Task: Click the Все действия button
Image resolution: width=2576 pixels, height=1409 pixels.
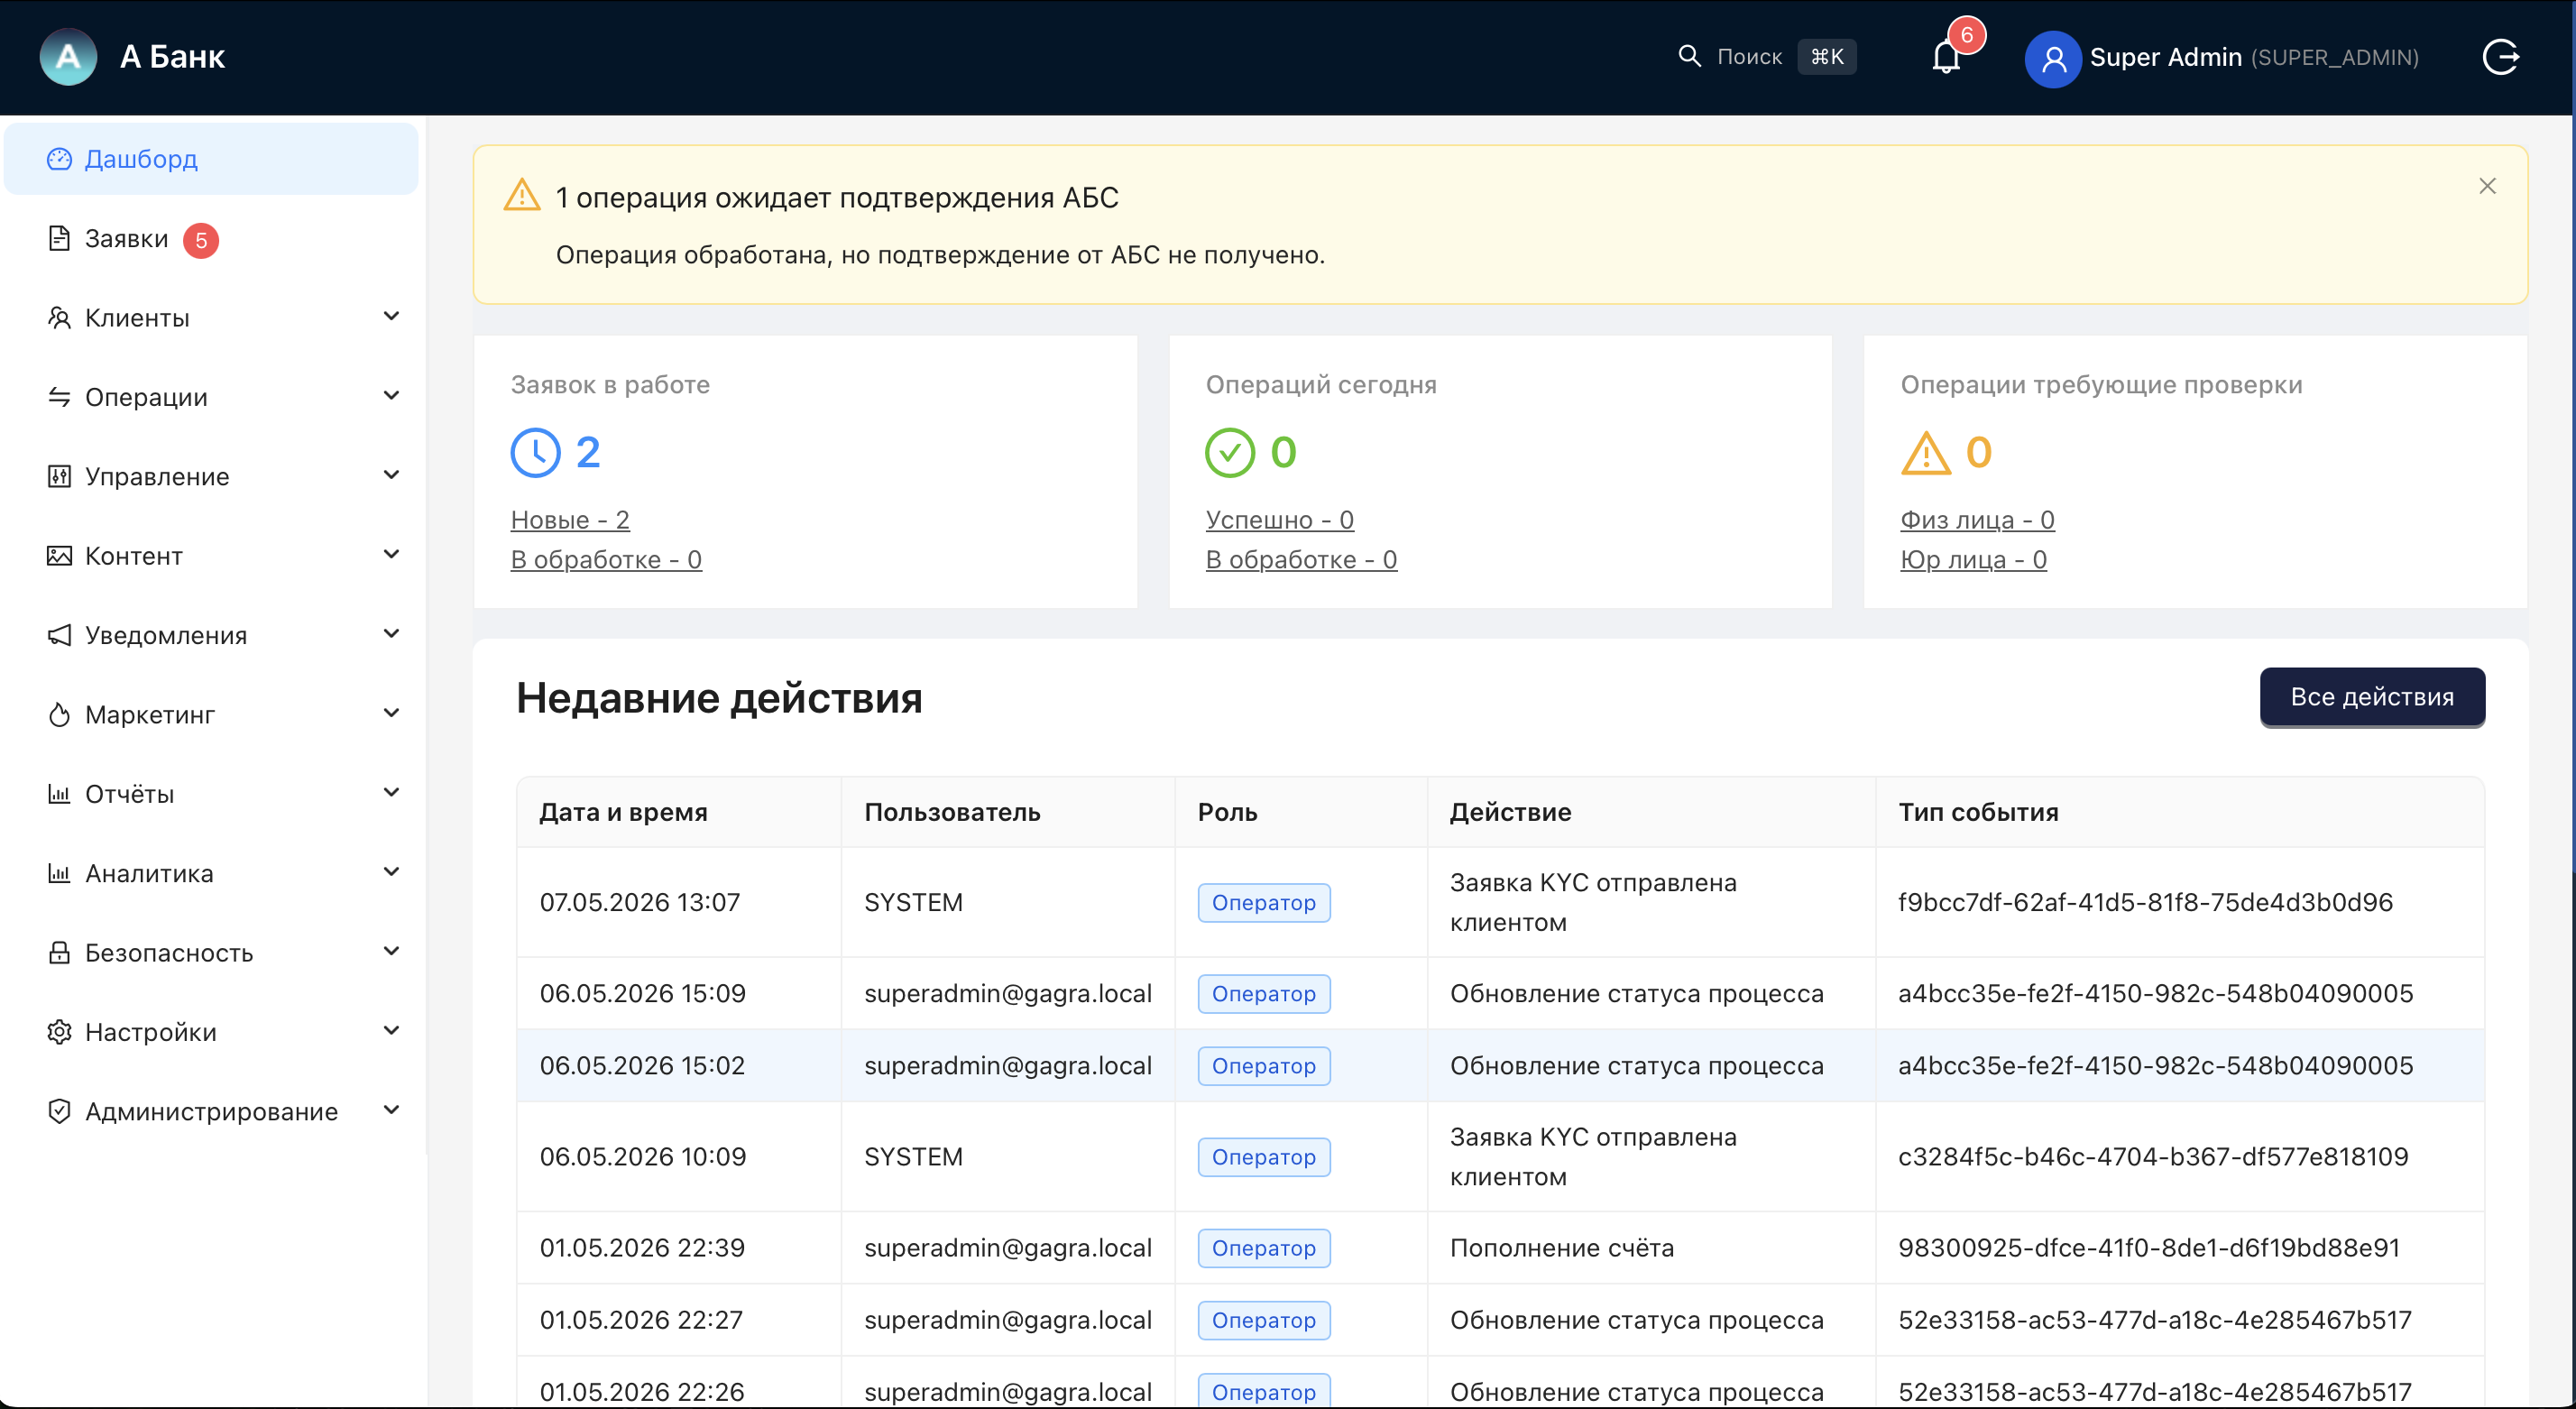Action: tap(2372, 697)
